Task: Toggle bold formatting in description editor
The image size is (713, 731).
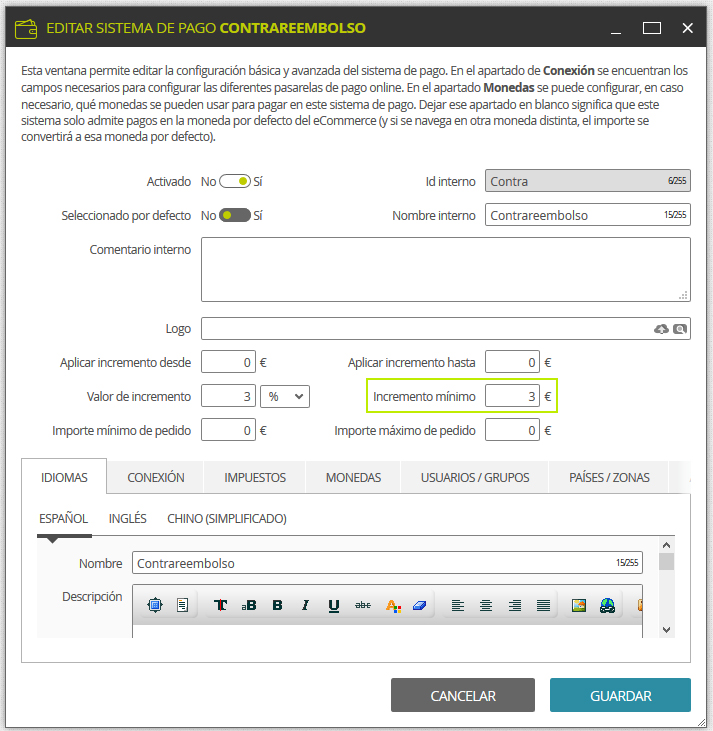Action: (277, 605)
